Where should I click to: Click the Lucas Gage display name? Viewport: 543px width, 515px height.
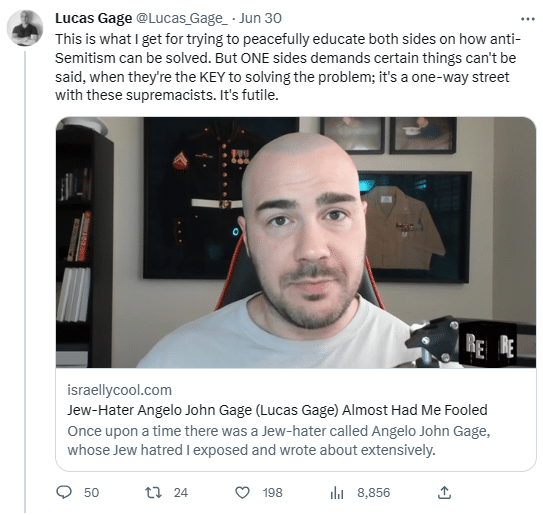94,18
